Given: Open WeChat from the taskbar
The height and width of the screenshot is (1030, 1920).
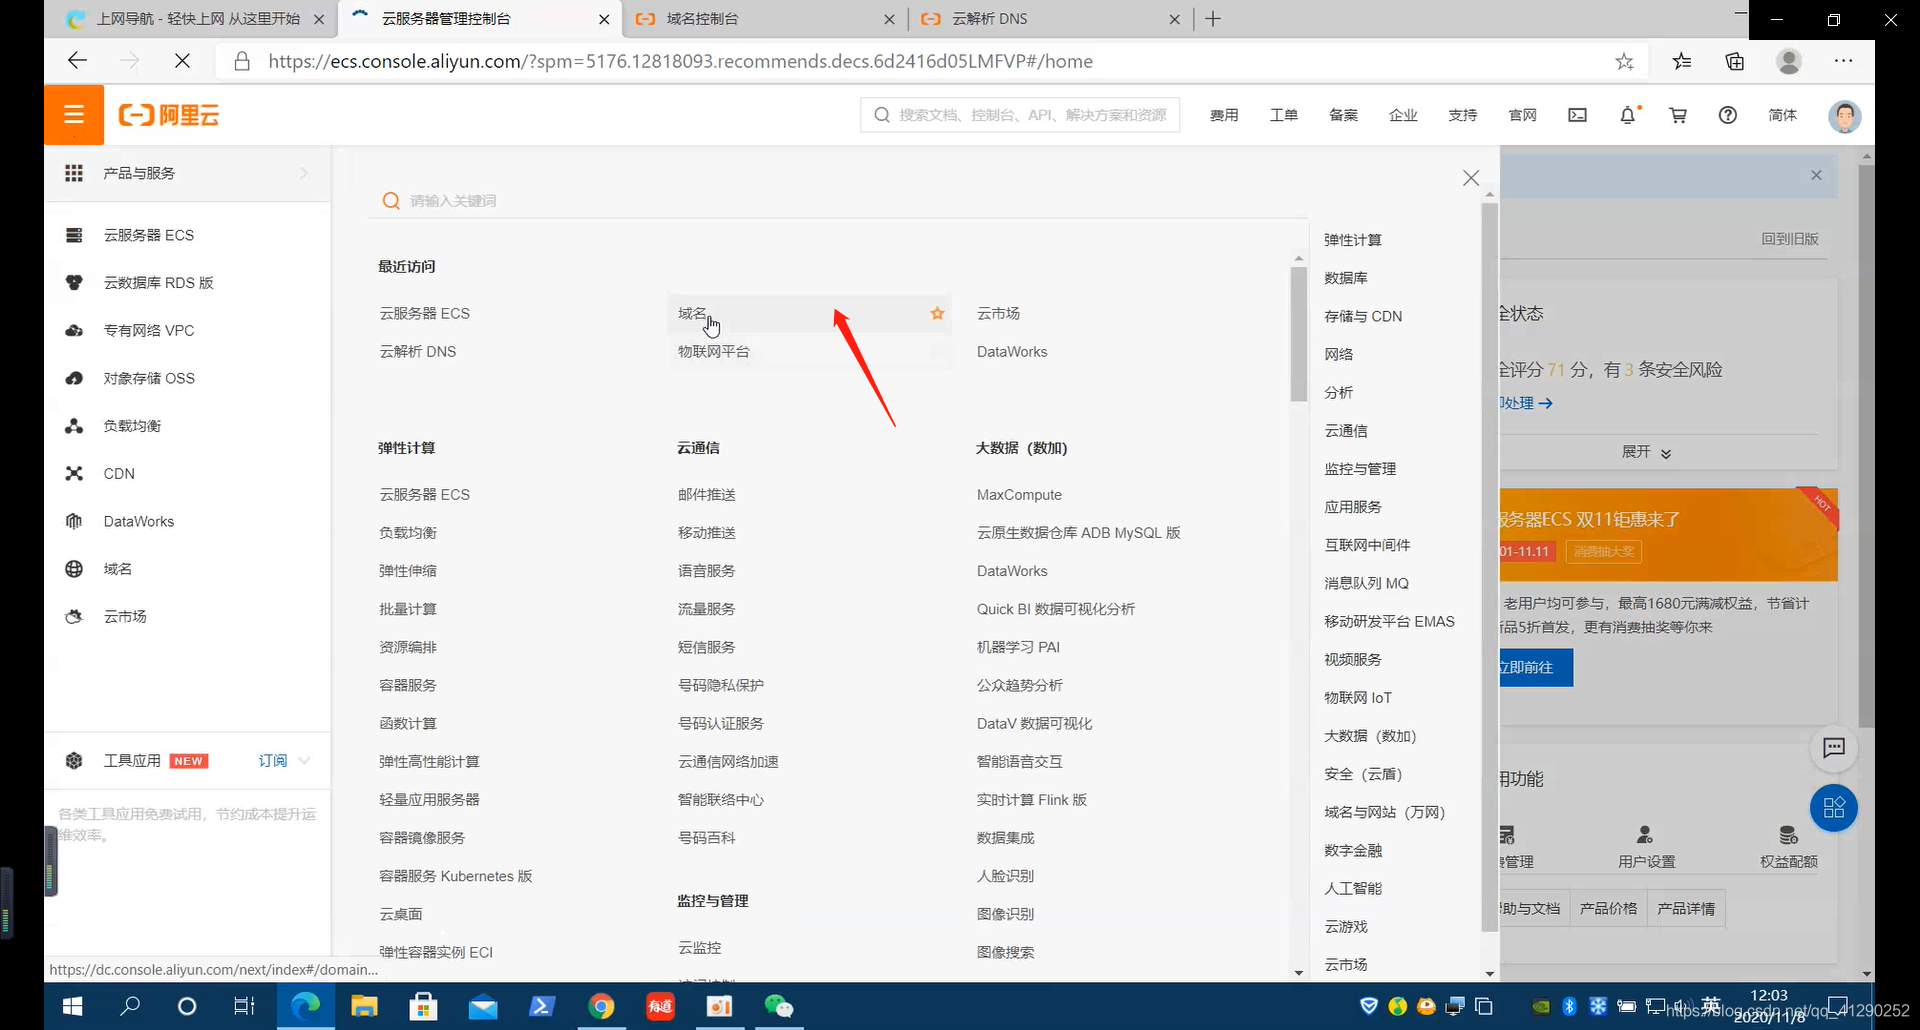Looking at the screenshot, I should pyautogui.click(x=779, y=1006).
